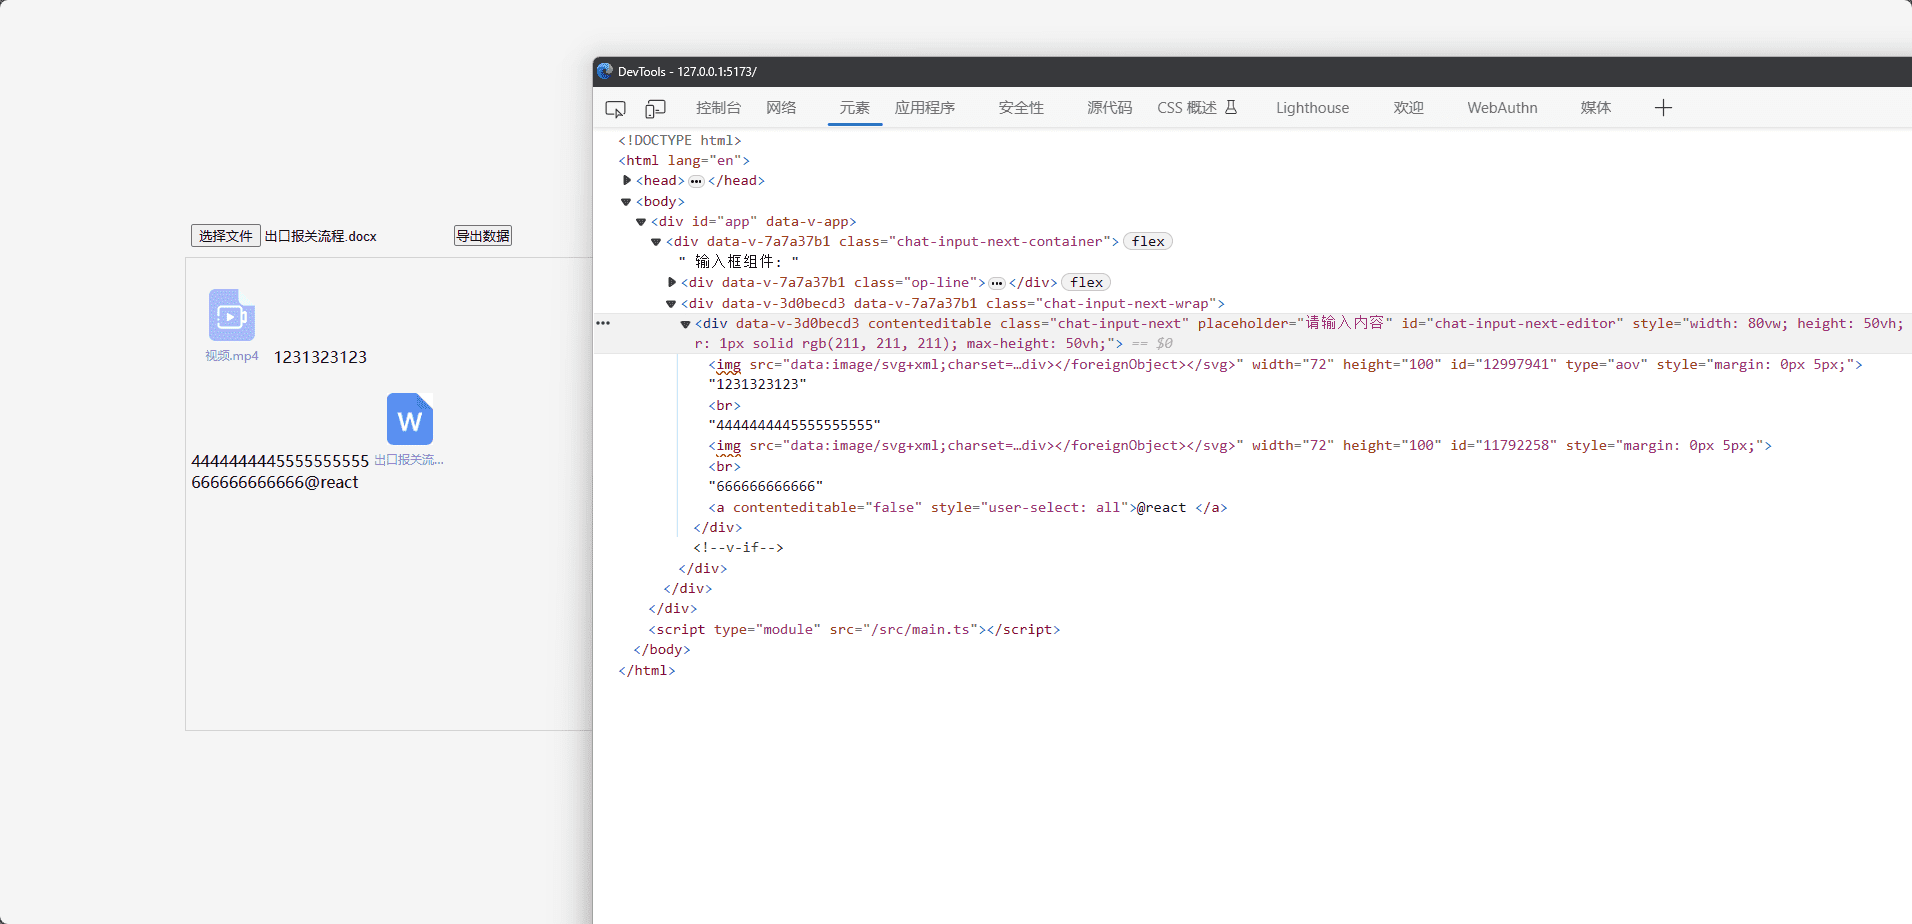Select the closing </body> tag line
The height and width of the screenshot is (924, 1912).
pos(662,649)
